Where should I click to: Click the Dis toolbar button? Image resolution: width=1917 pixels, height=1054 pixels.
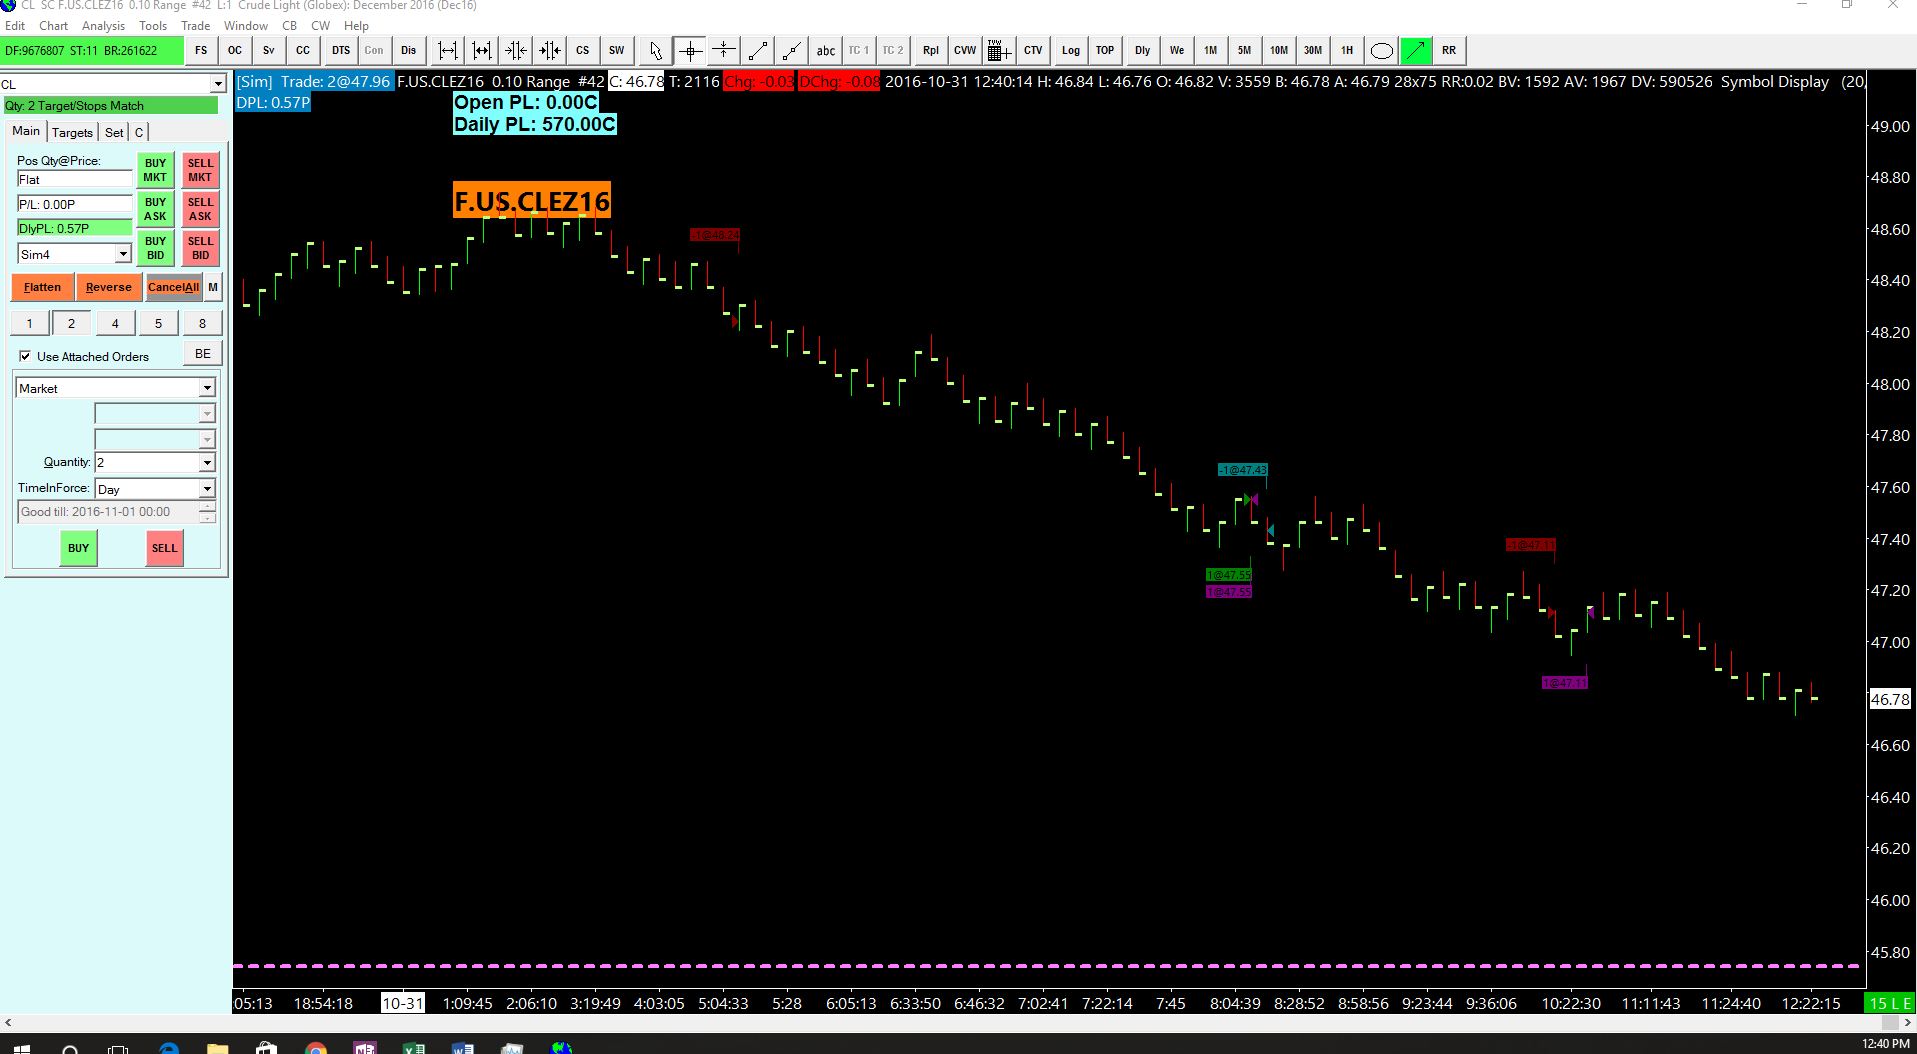(409, 50)
